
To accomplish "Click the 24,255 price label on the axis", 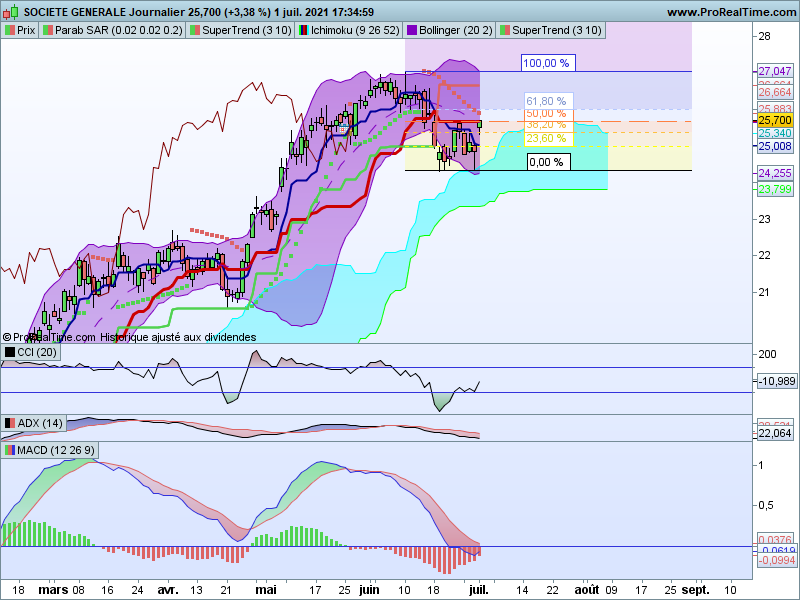I will 774,173.
